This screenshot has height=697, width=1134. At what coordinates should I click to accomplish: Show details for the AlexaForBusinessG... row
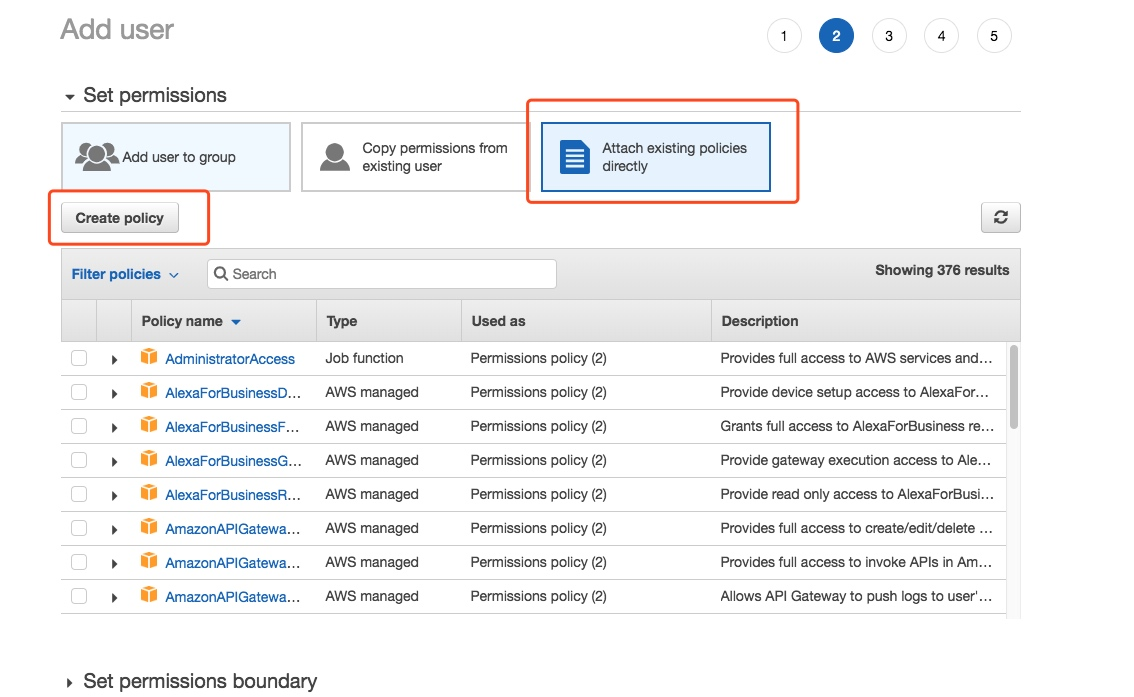coord(114,461)
